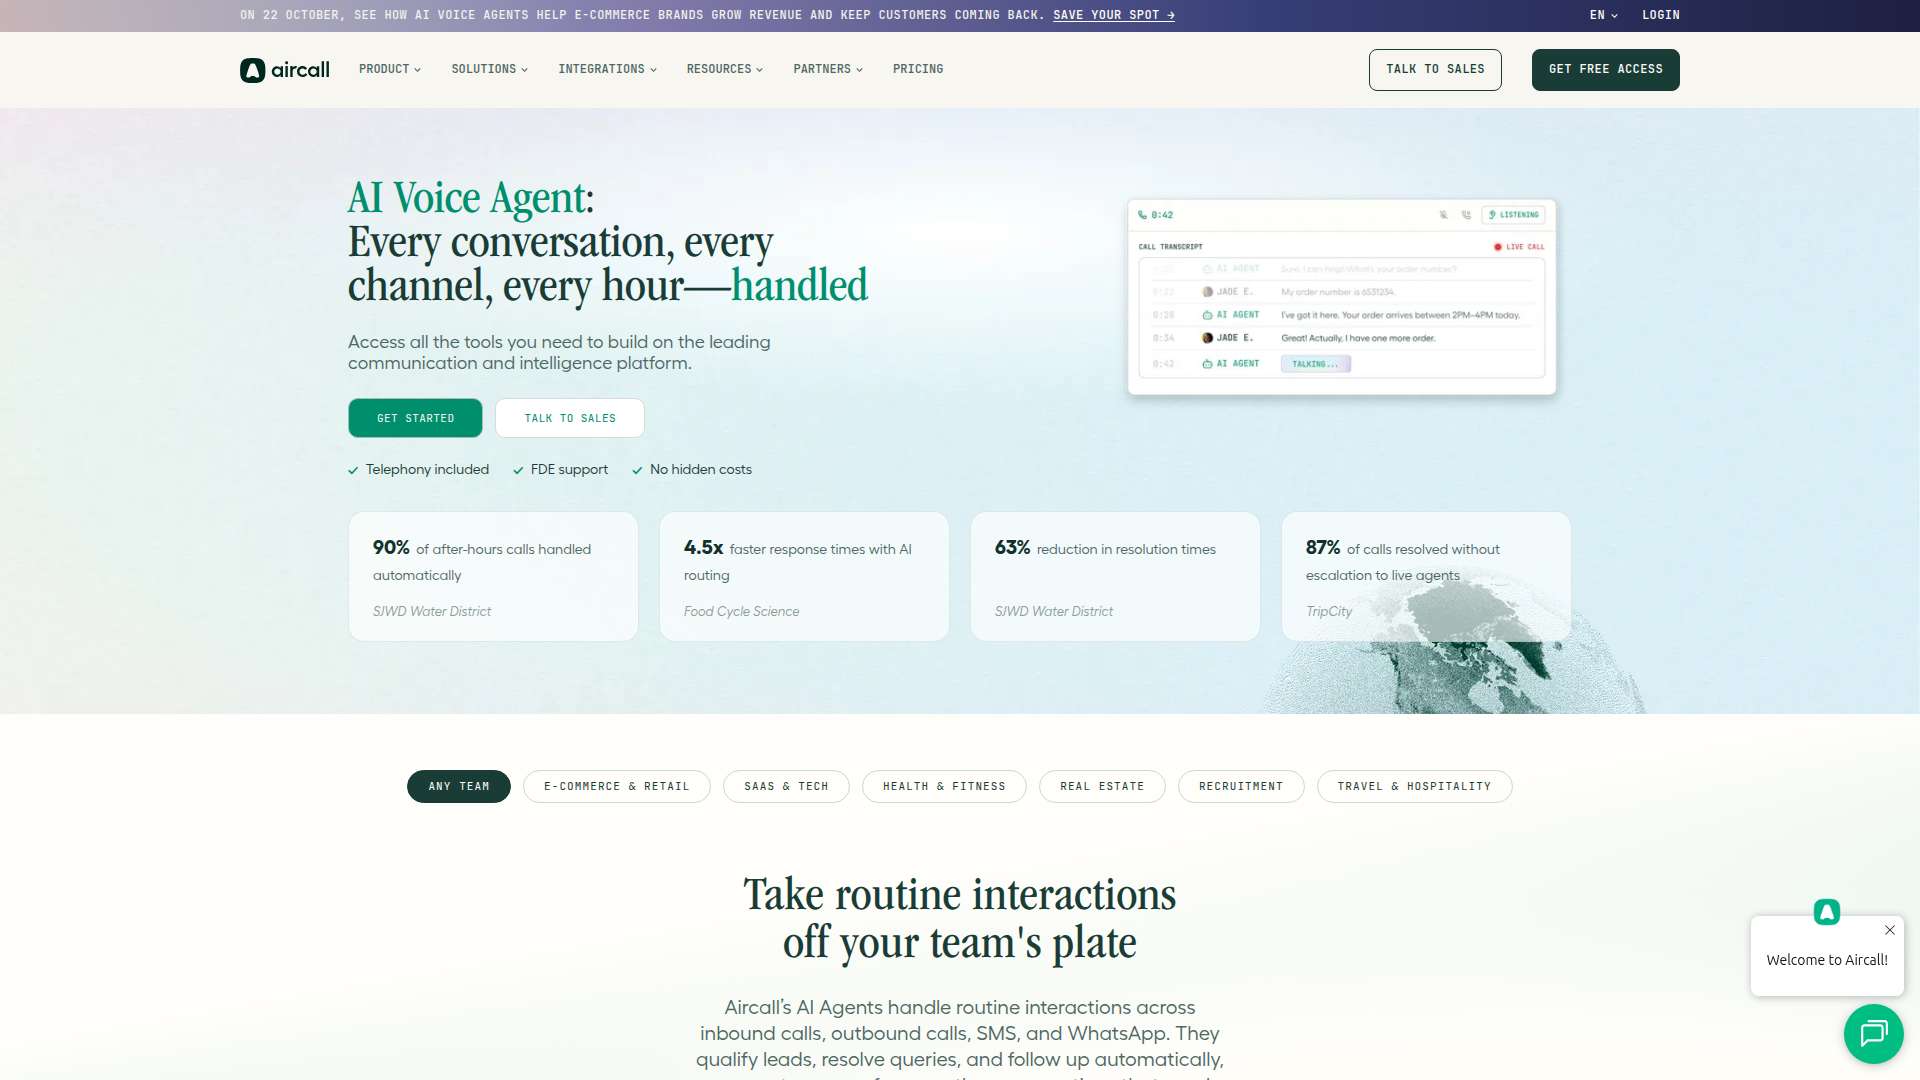
Task: Follow the Save Your Spot banner link
Action: (x=1114, y=15)
